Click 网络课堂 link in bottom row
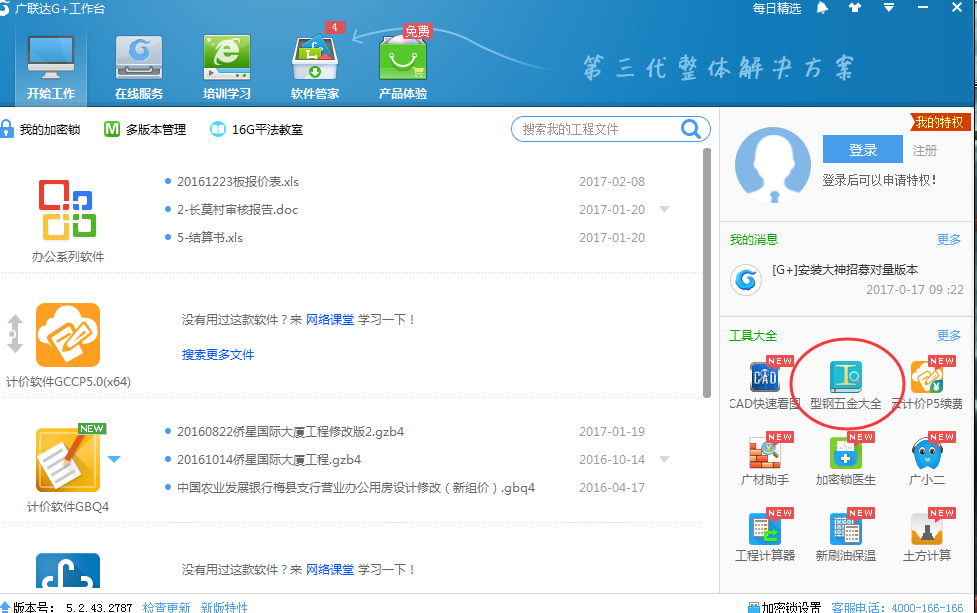 pos(330,569)
